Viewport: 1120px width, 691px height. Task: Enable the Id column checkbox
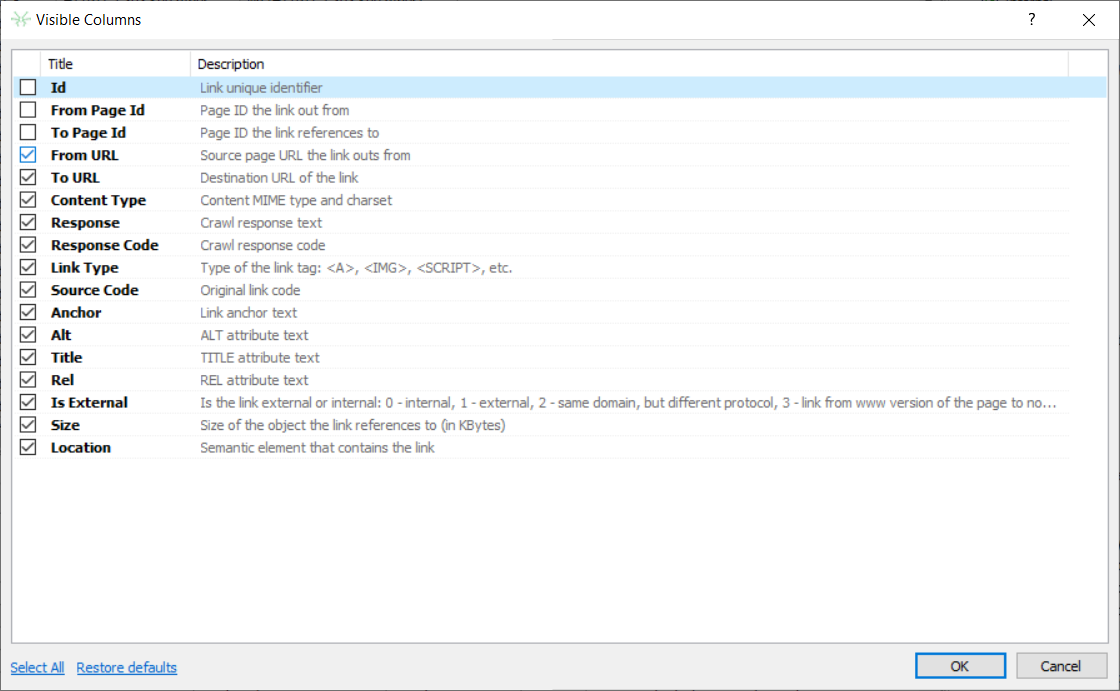28,88
